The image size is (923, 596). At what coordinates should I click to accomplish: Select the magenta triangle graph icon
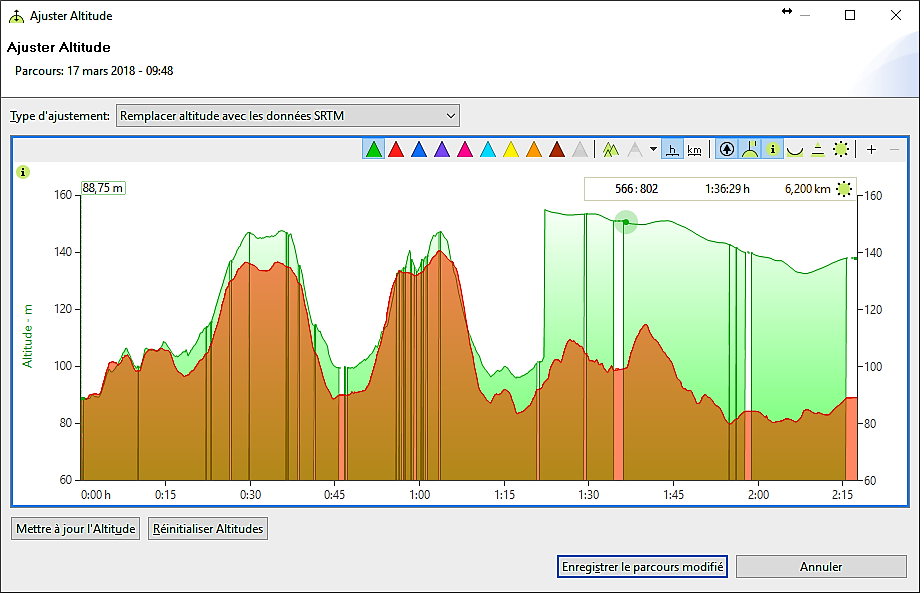click(x=465, y=150)
